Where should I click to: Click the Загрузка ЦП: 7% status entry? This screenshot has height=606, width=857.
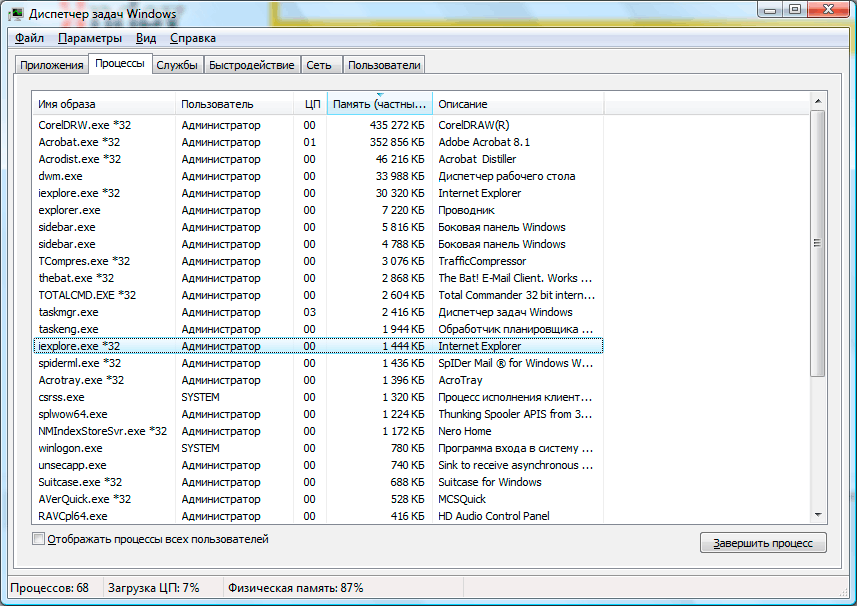154,588
